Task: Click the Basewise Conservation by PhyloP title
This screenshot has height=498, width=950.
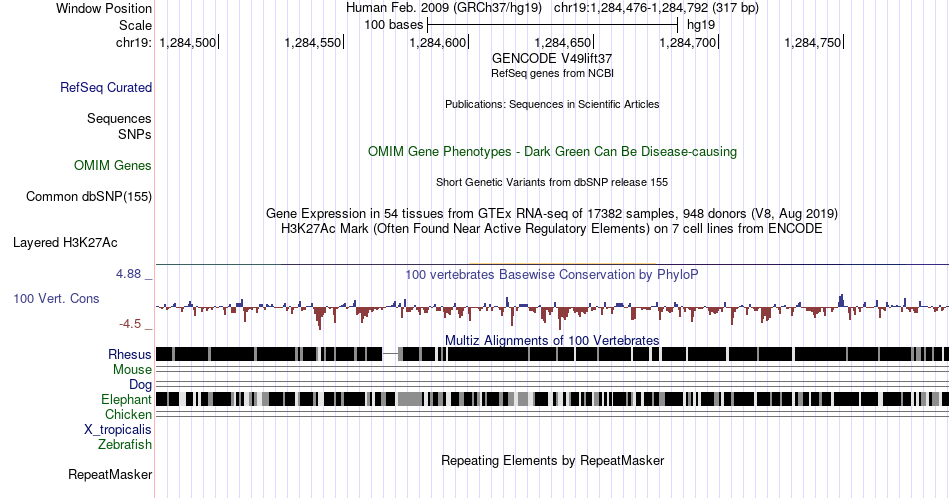Action: 552,274
